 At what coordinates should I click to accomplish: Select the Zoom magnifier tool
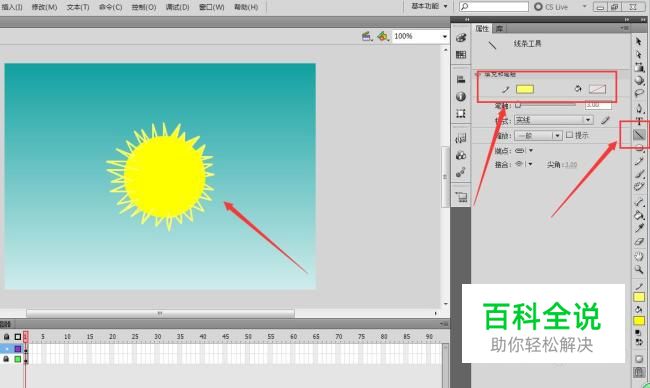tap(639, 269)
